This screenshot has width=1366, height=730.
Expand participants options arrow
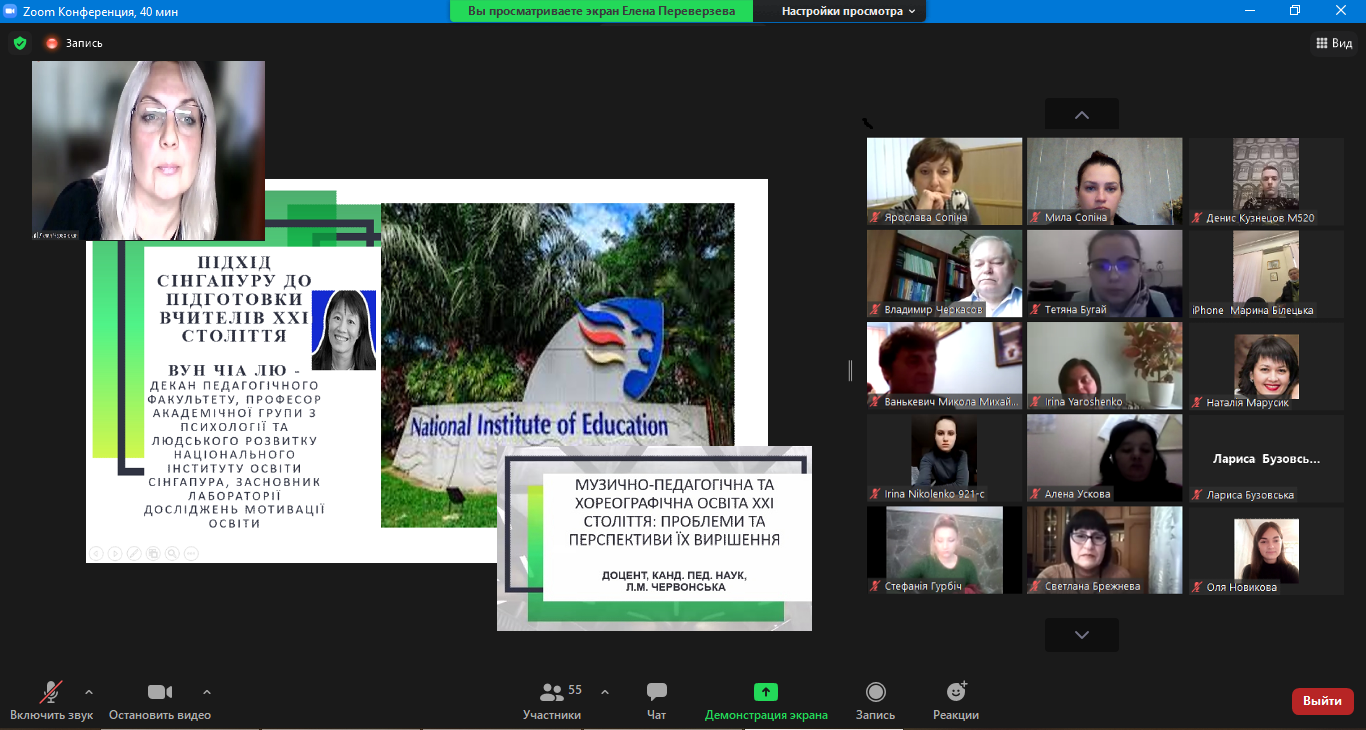click(604, 691)
